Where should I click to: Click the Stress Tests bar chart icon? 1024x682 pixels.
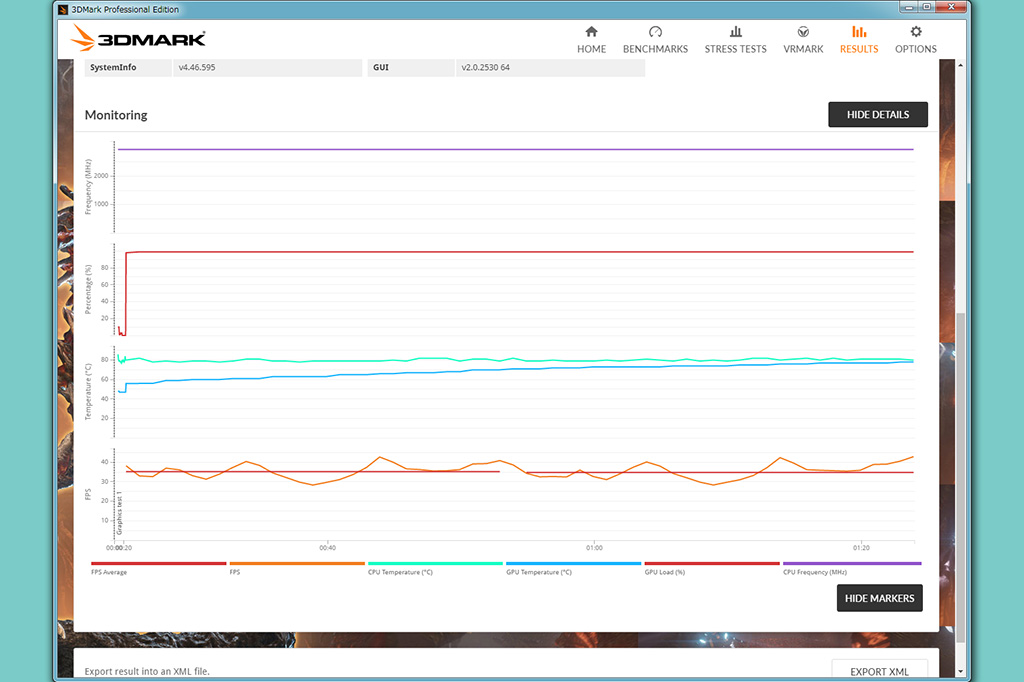pyautogui.click(x=735, y=31)
